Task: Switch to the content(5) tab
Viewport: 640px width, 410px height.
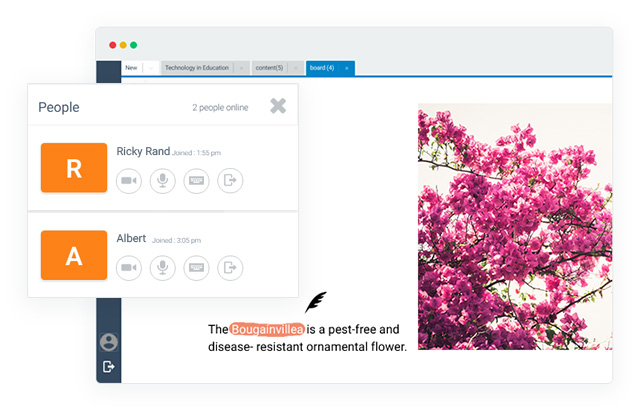Action: tap(269, 68)
